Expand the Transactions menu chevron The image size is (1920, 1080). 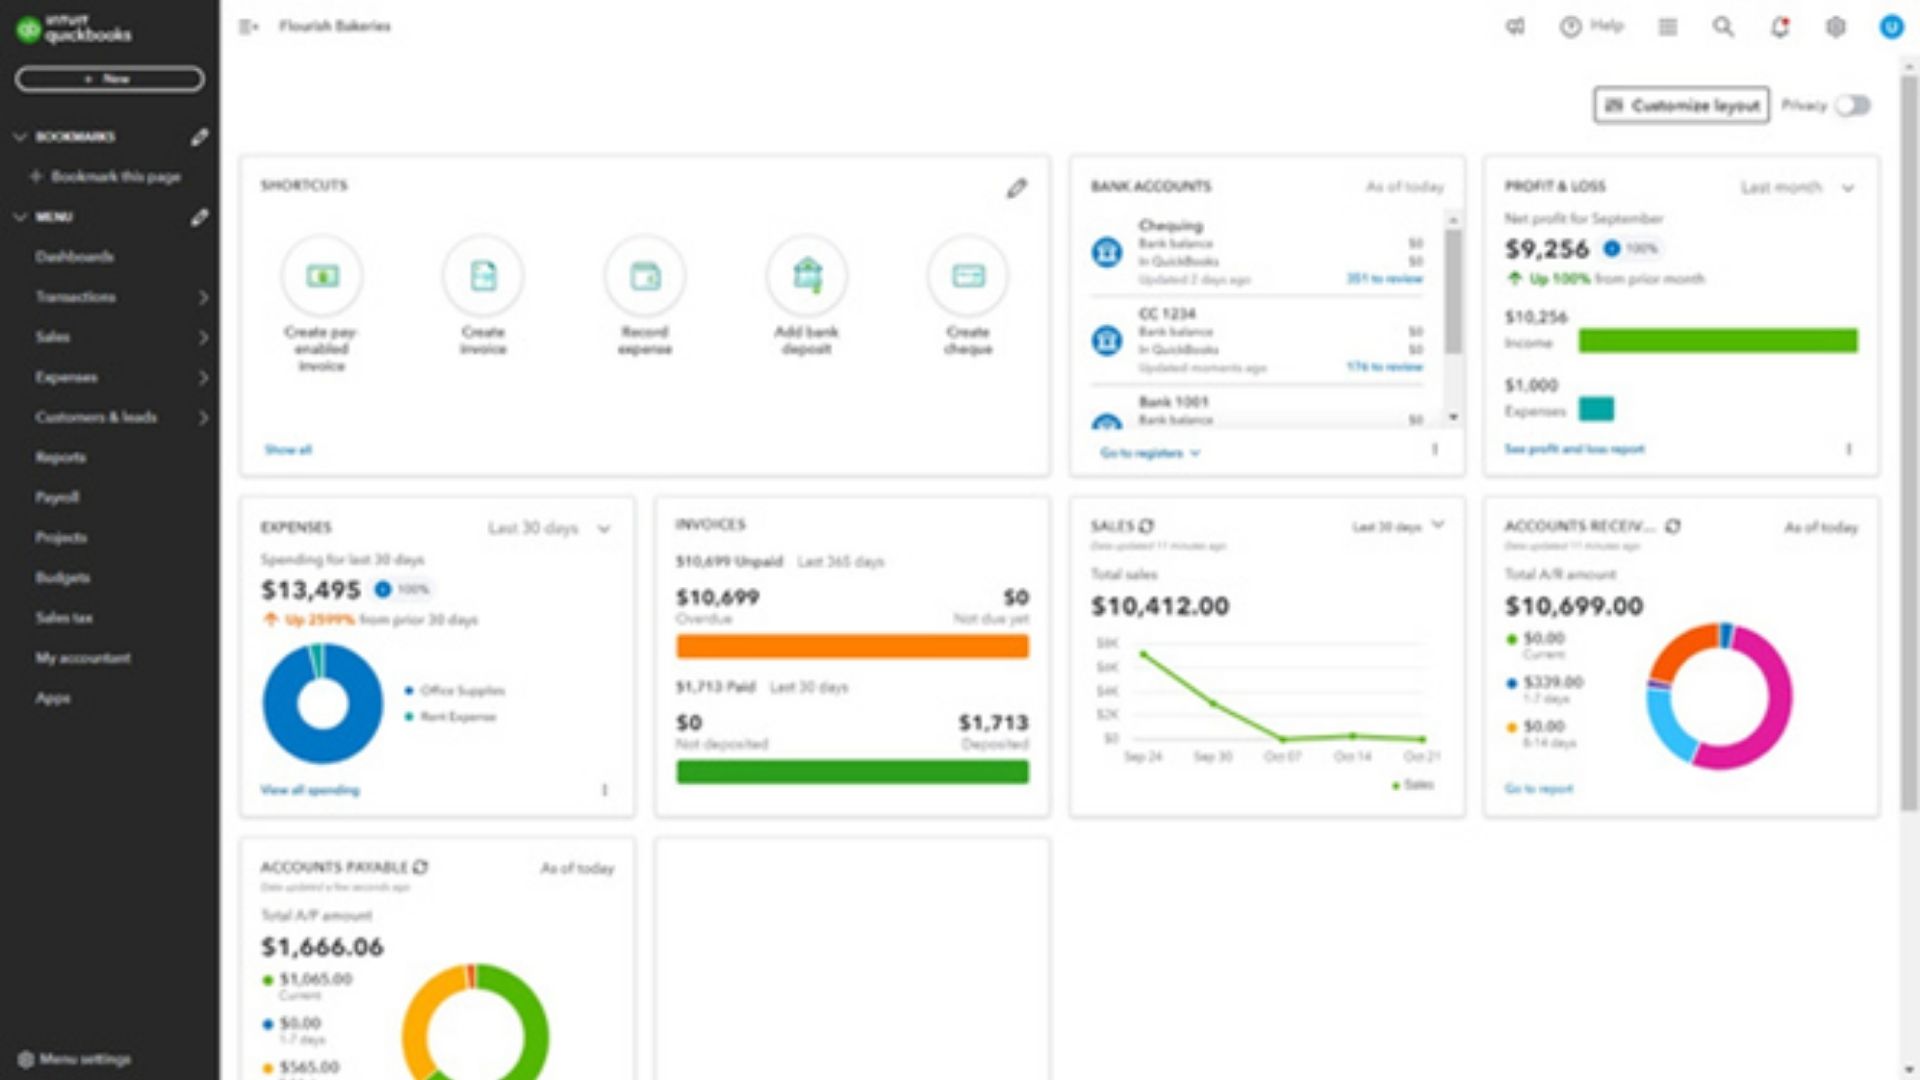pyautogui.click(x=203, y=297)
